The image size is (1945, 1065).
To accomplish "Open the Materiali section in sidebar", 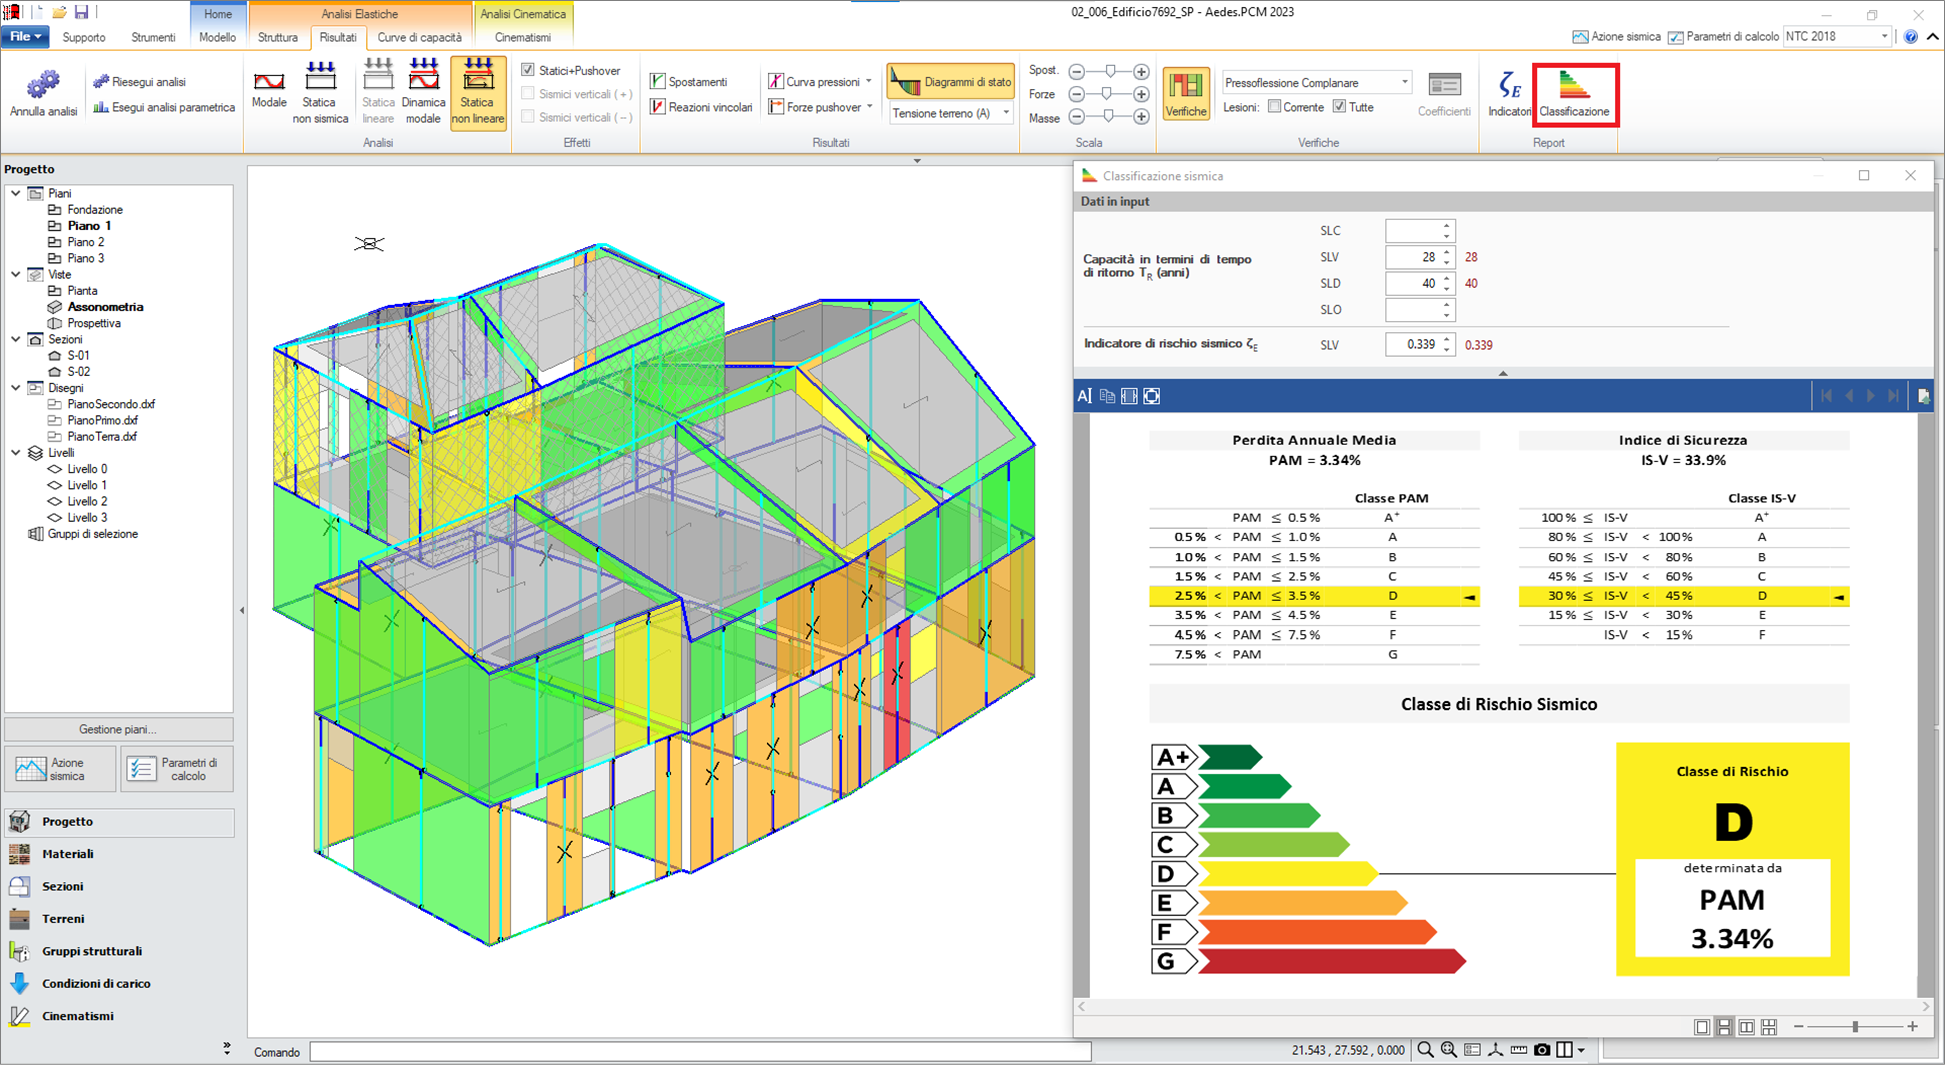I will coord(68,854).
